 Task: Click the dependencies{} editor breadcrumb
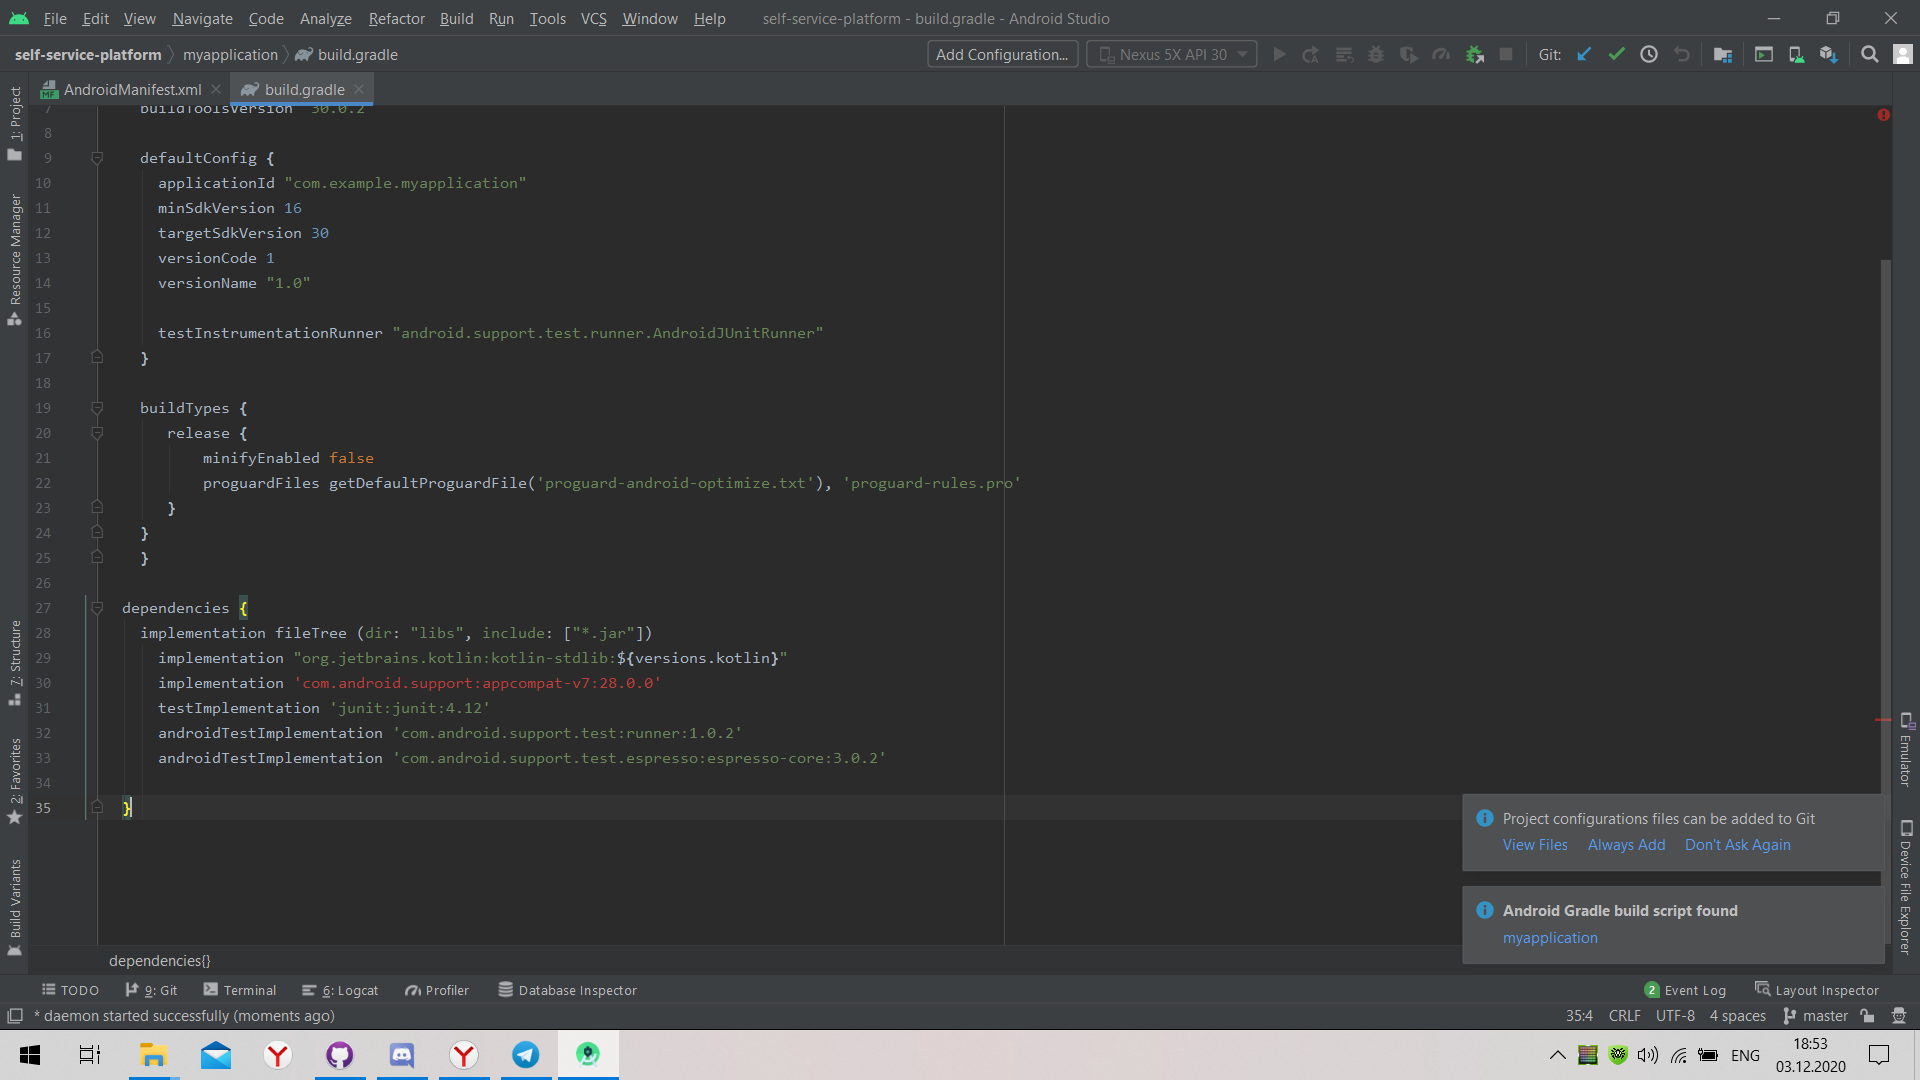click(160, 961)
